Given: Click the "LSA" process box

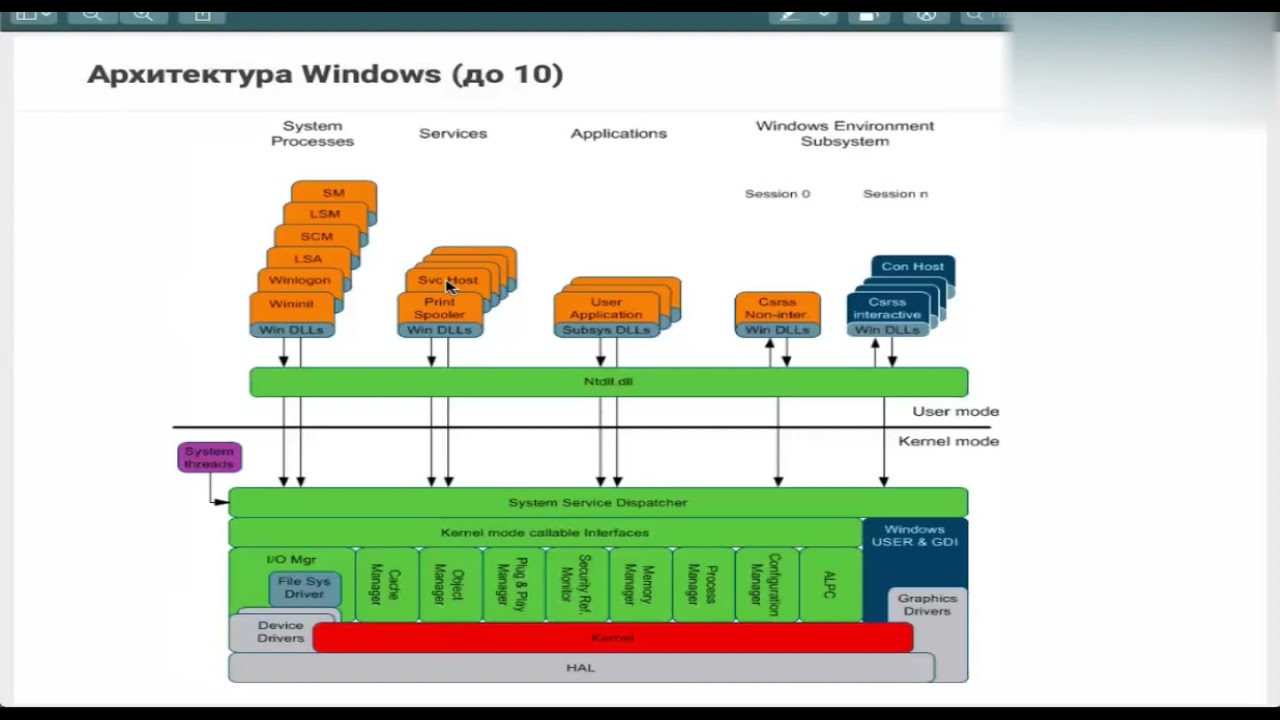Looking at the screenshot, I should (308, 258).
